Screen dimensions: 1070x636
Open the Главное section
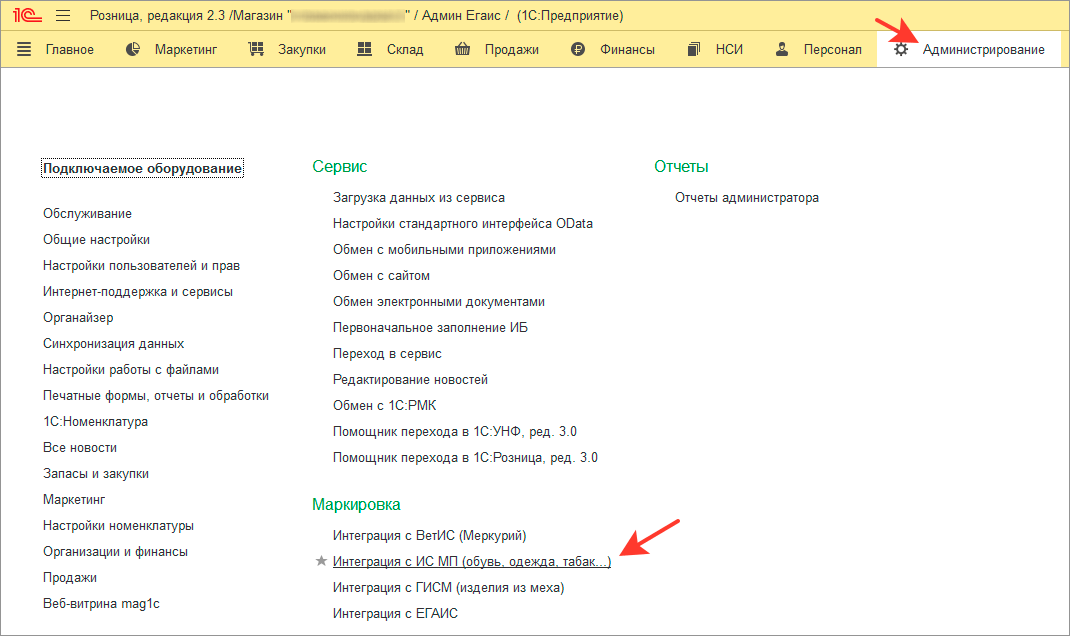click(x=70, y=50)
